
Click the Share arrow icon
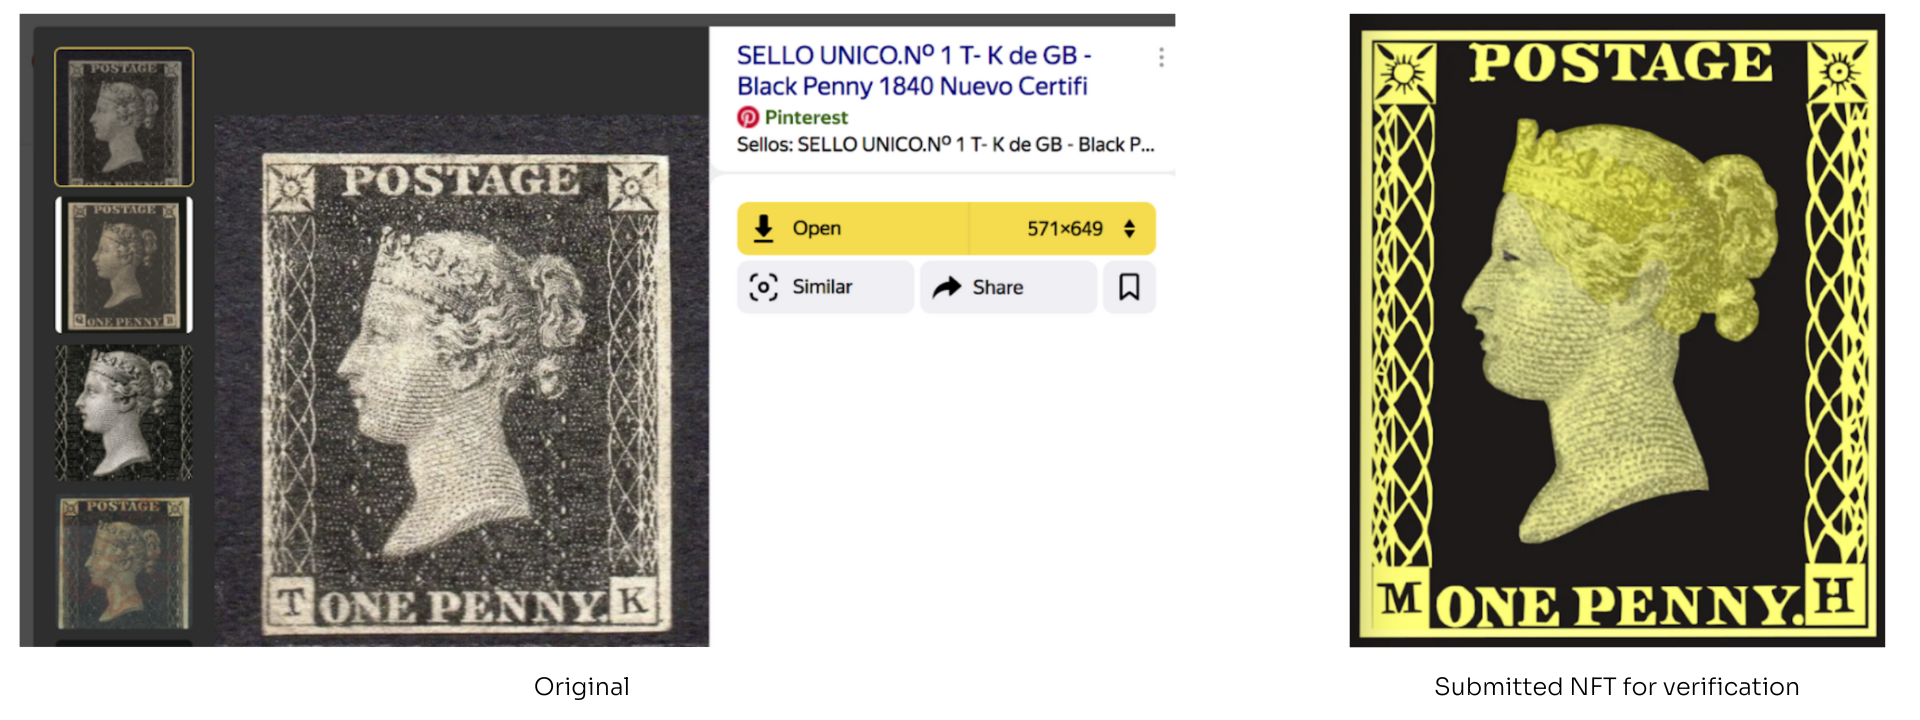pos(946,288)
